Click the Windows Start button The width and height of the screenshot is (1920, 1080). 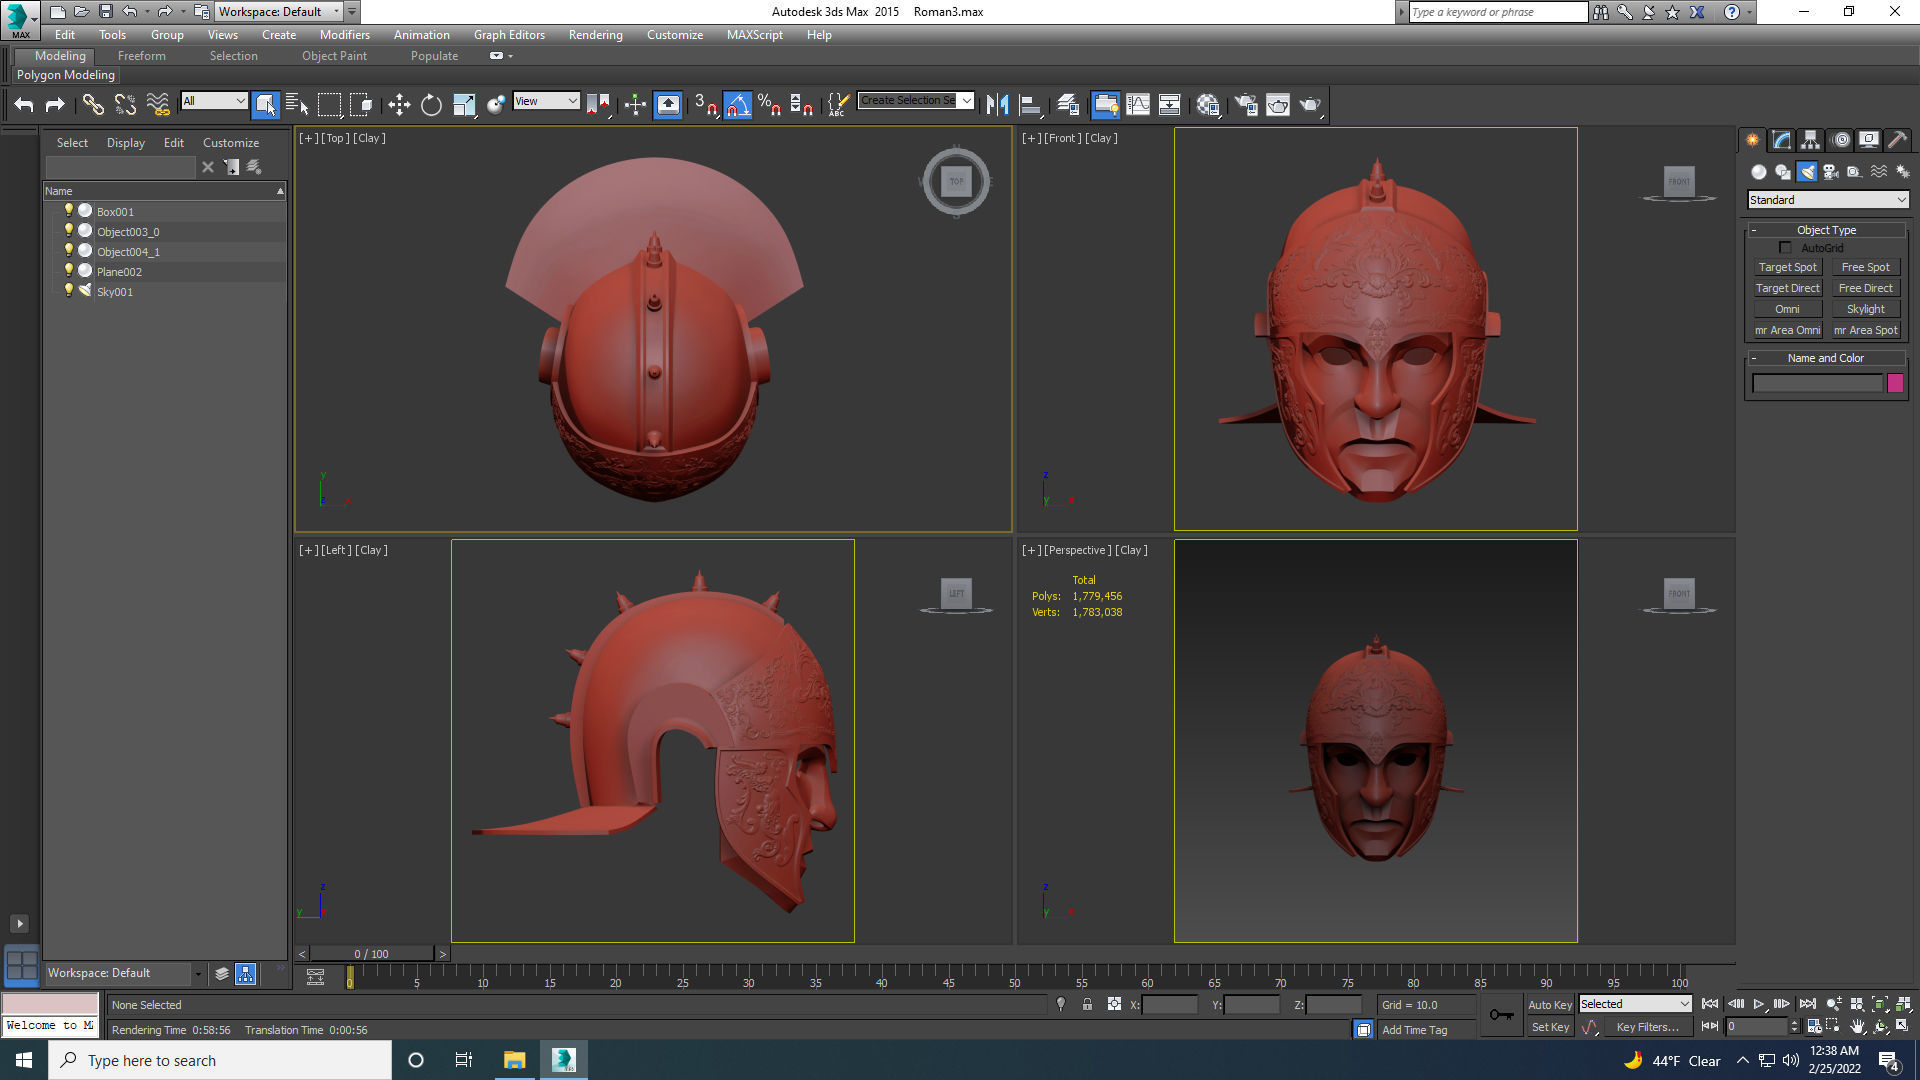tap(24, 1060)
